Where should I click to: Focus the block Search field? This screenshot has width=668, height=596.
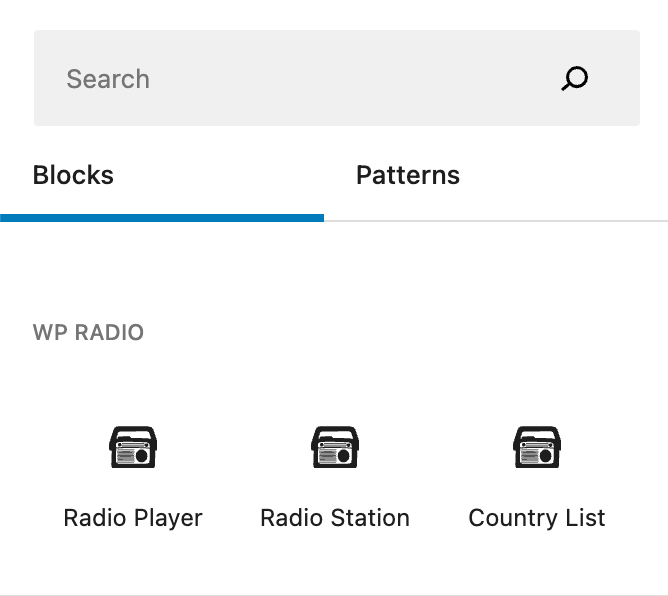pos(300,79)
